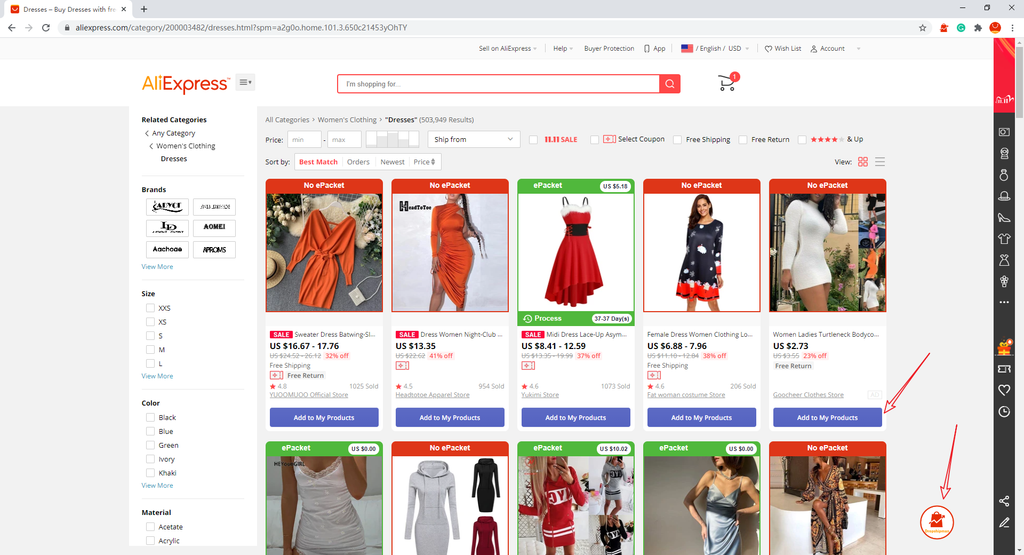Go to Women's Clothing breadcrumb
Screen dimensions: 1024x555
[x=347, y=119]
